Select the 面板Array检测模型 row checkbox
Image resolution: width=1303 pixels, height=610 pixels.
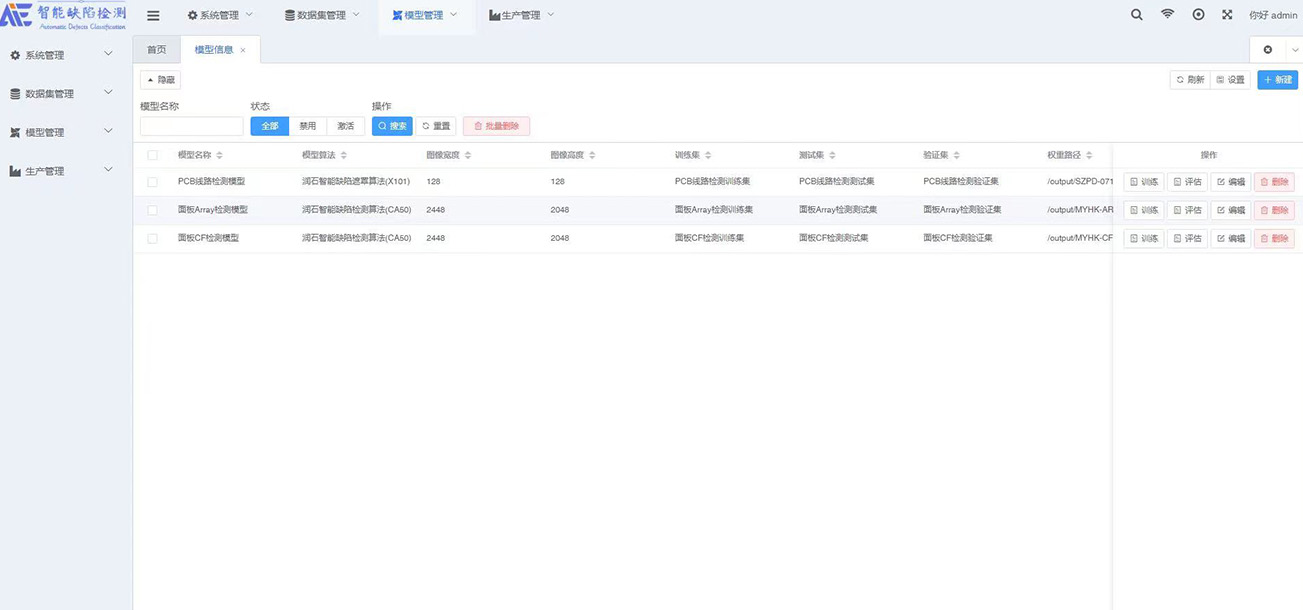pos(152,210)
